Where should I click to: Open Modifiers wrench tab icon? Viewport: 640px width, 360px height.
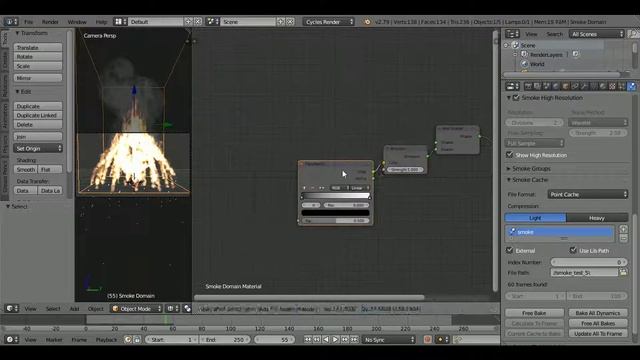tap(584, 86)
